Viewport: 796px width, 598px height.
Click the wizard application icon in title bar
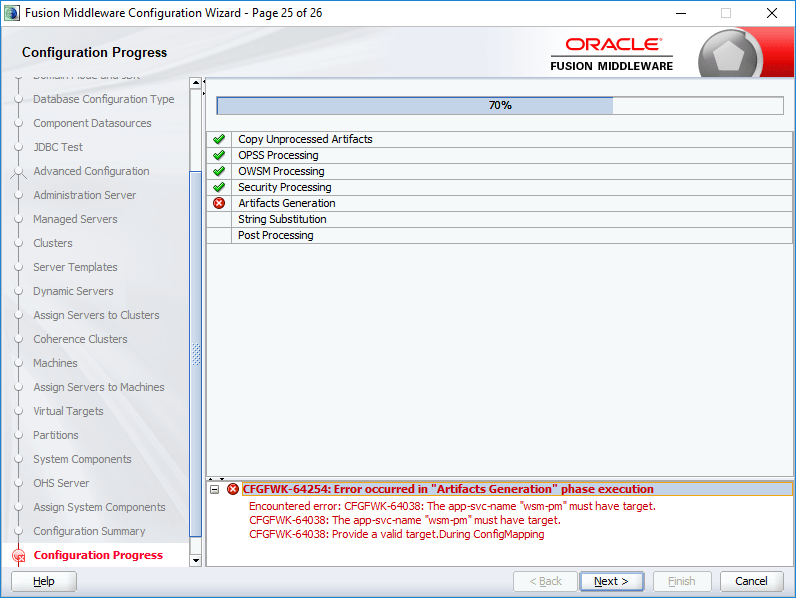coord(12,13)
